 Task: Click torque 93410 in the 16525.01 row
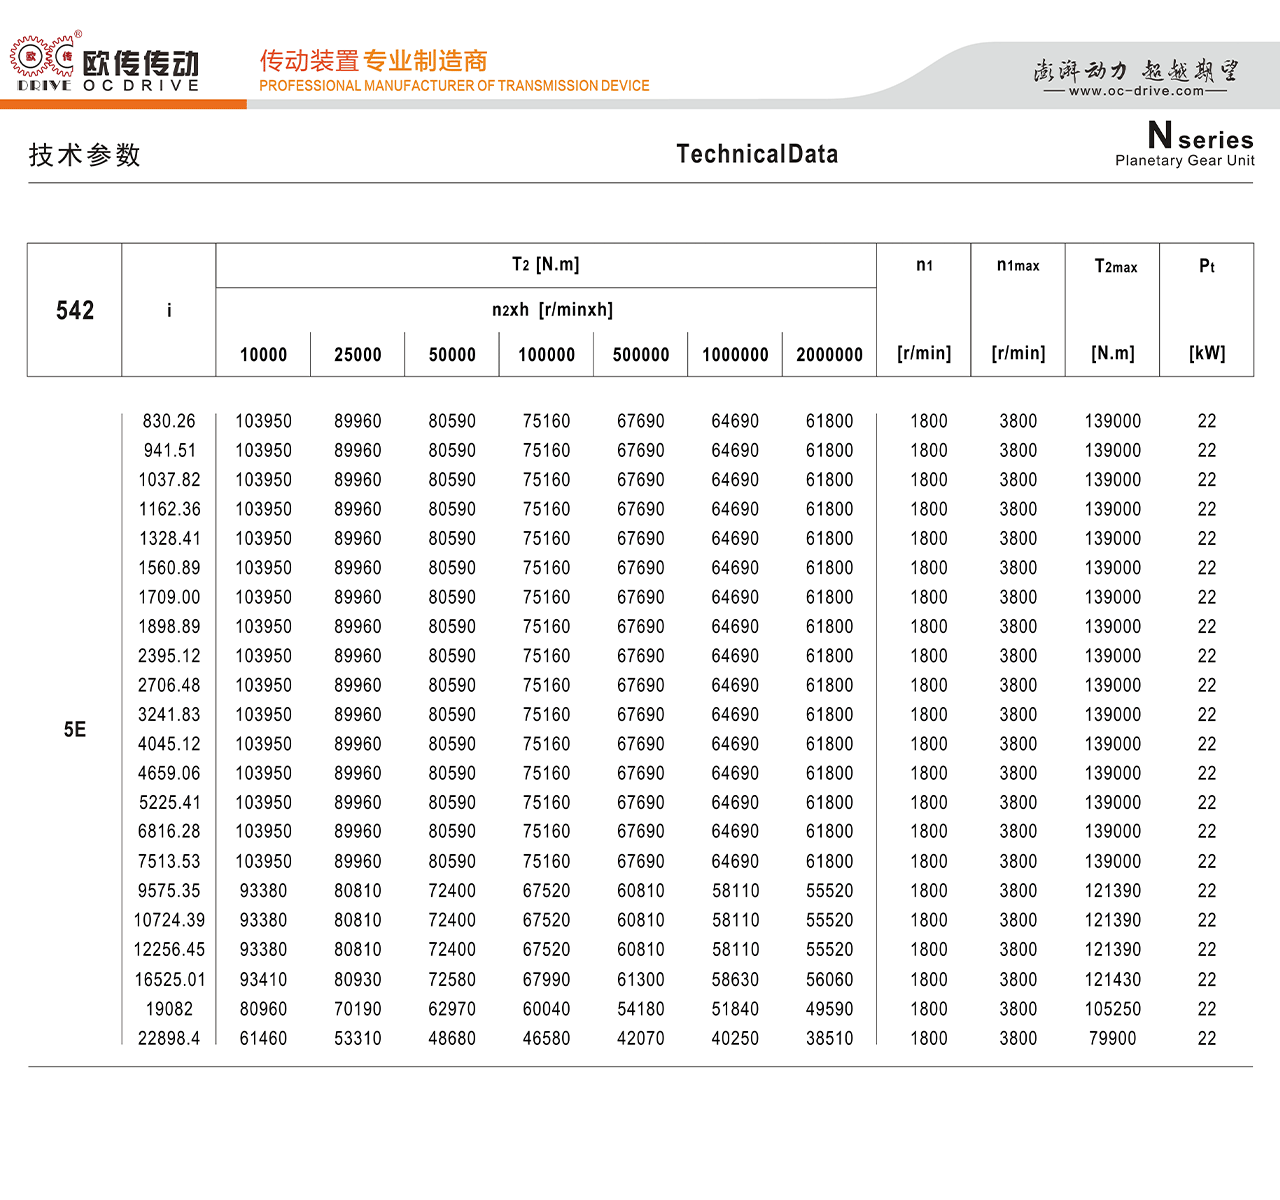tap(264, 980)
